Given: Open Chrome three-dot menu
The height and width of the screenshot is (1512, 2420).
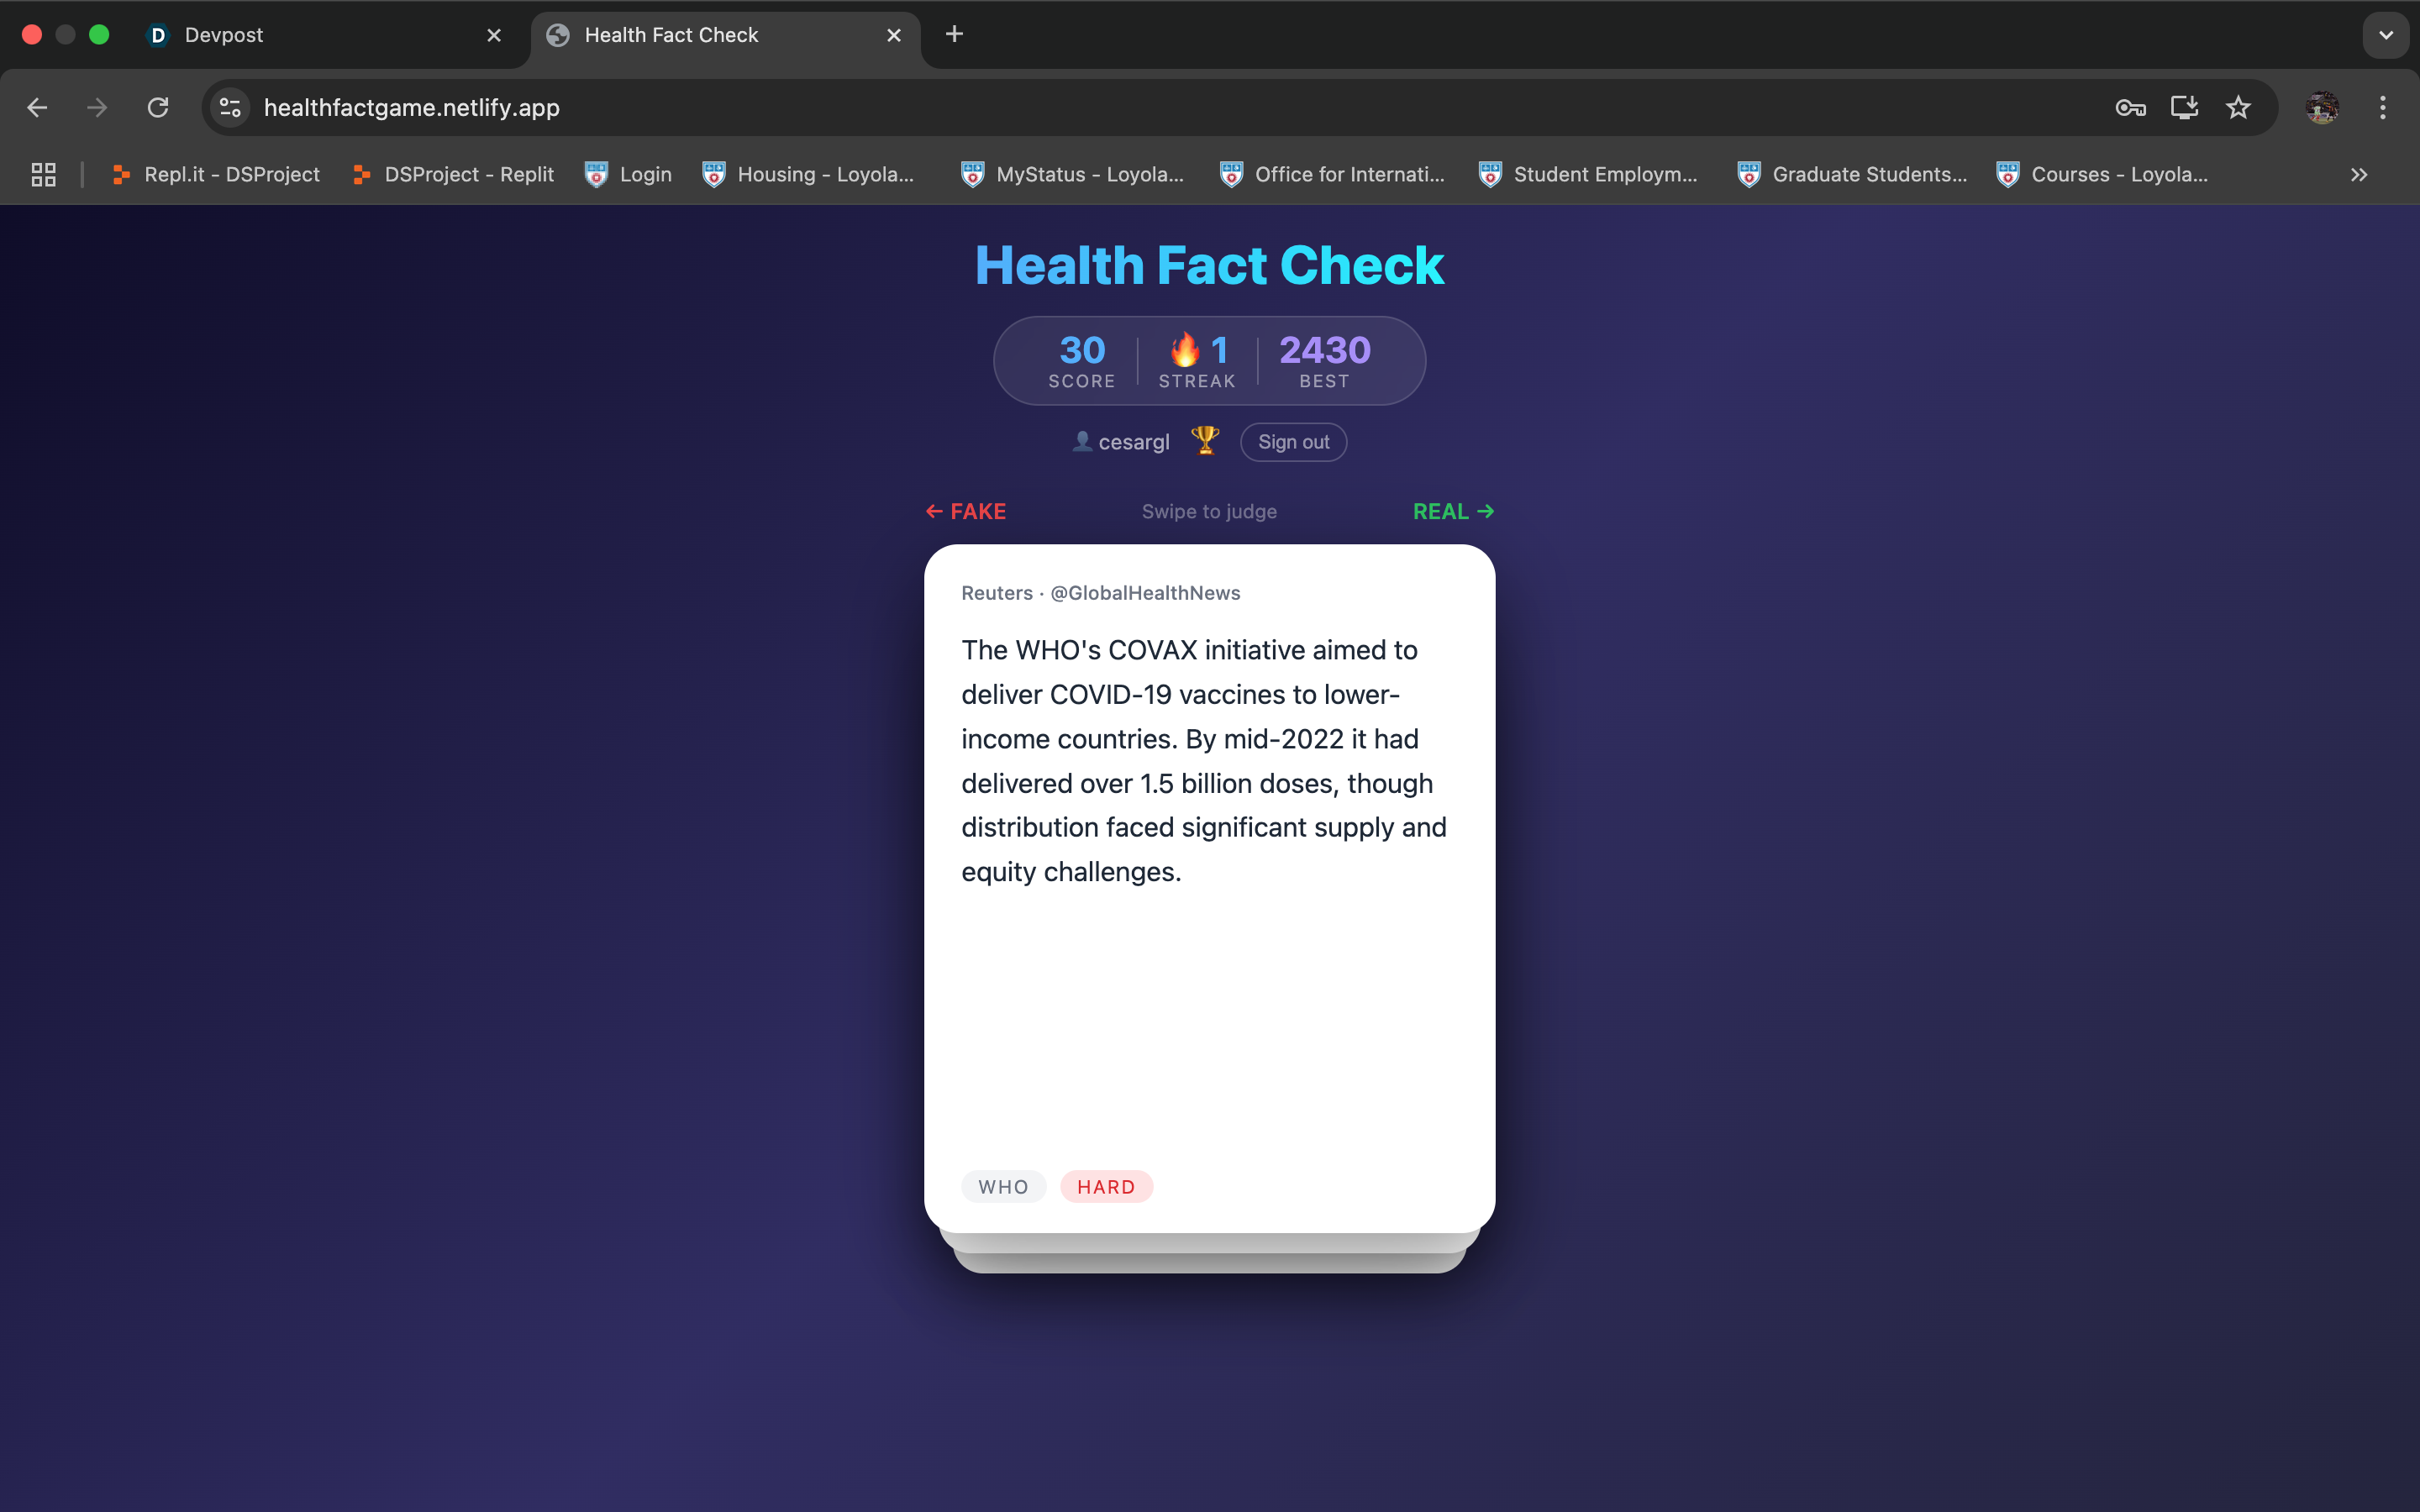Looking at the screenshot, I should (2382, 108).
